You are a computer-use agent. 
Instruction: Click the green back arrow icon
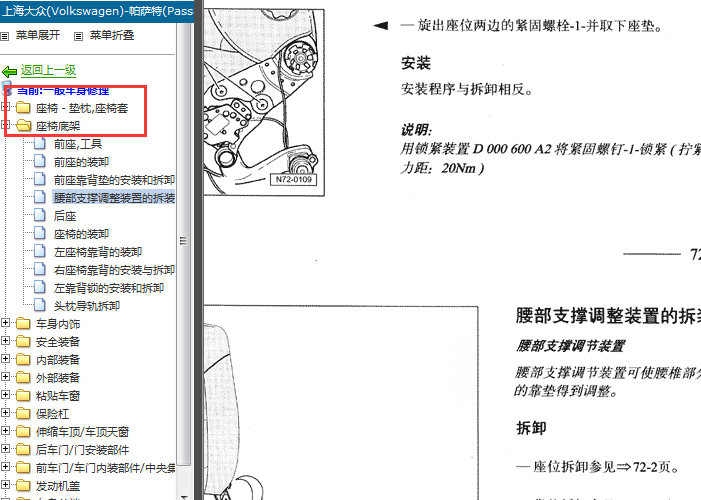tap(9, 71)
